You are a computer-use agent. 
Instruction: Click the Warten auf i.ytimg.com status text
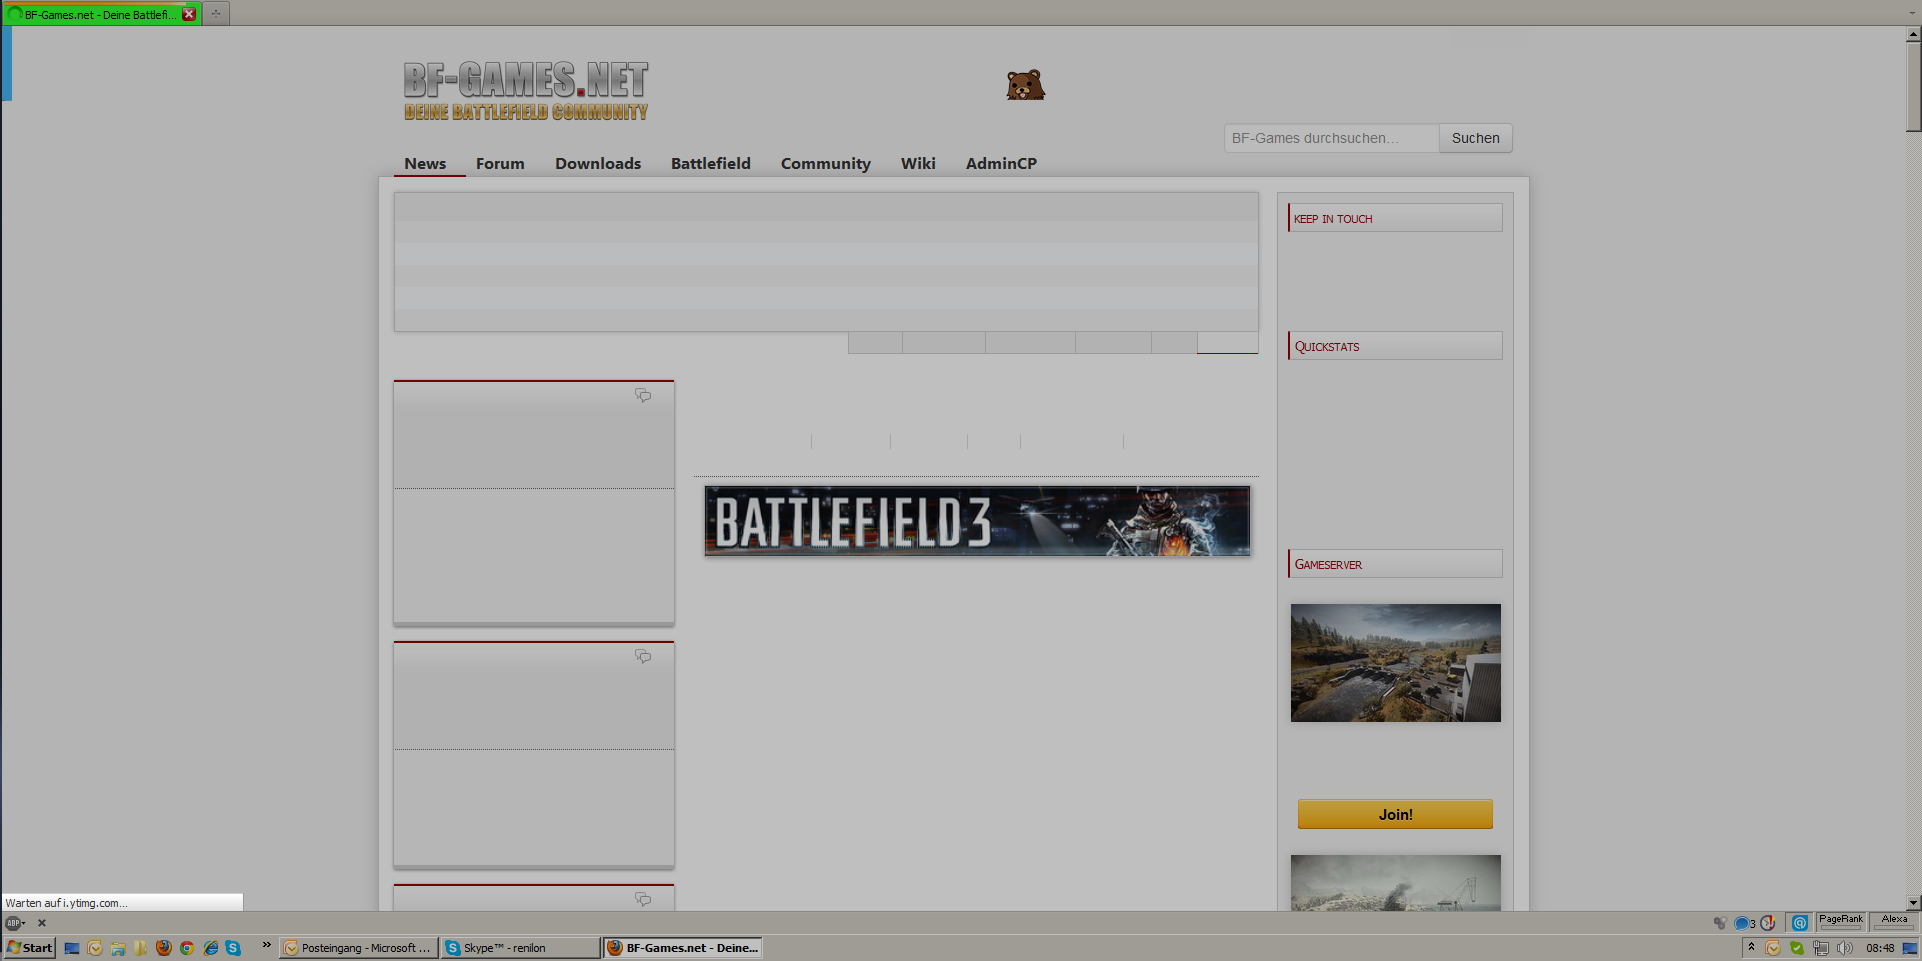click(x=66, y=903)
